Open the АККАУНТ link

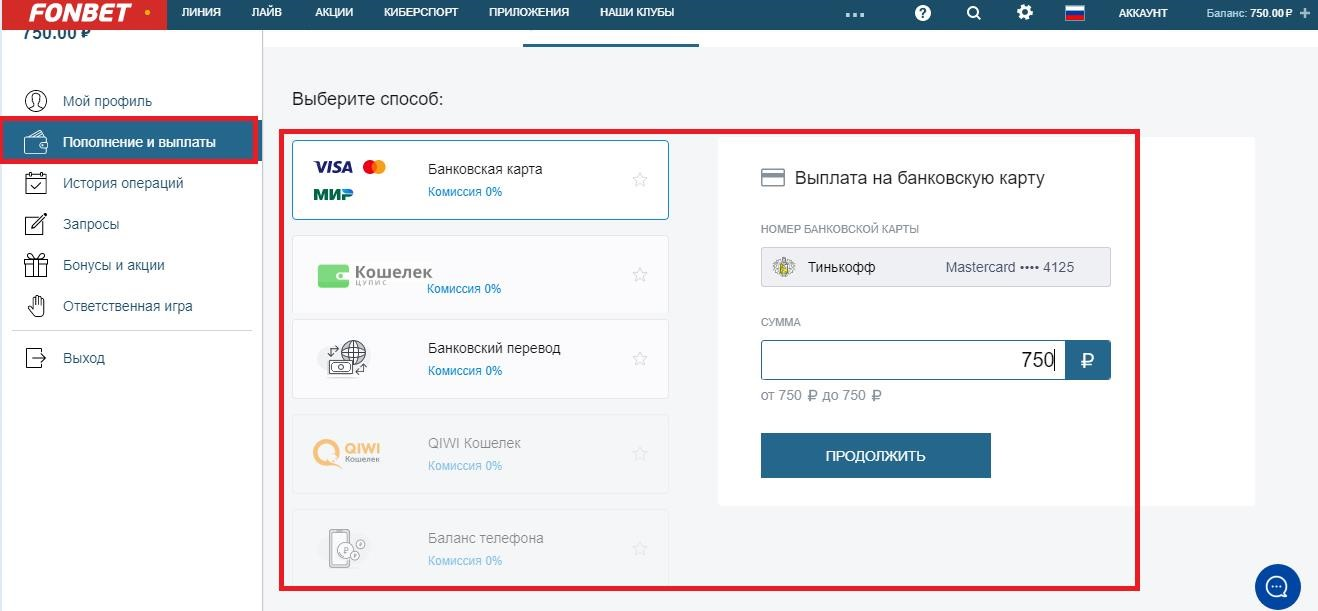coord(1143,13)
